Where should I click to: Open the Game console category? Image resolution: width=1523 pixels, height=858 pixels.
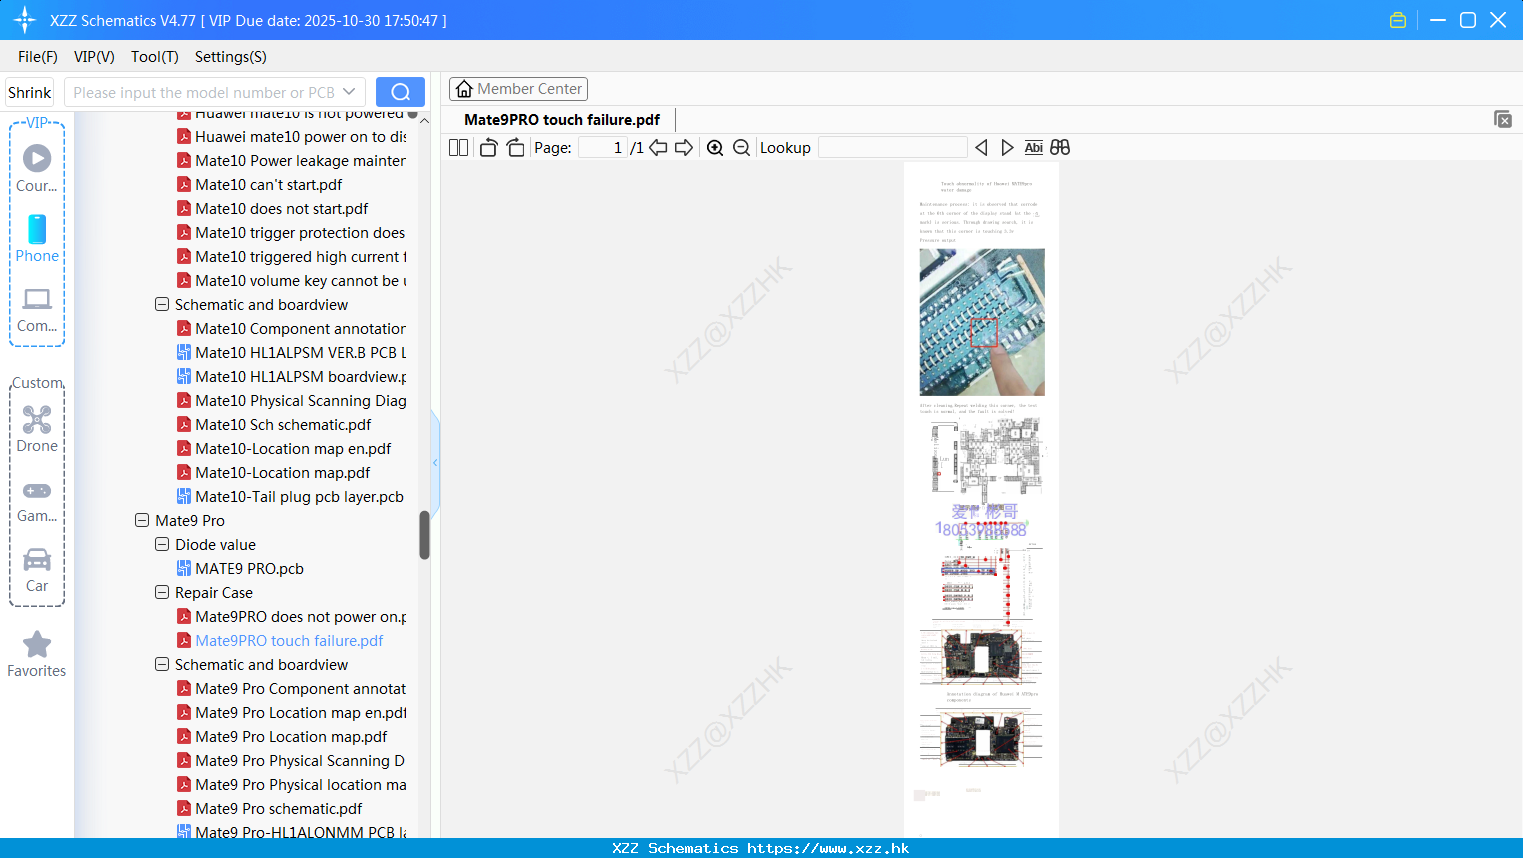pyautogui.click(x=37, y=500)
